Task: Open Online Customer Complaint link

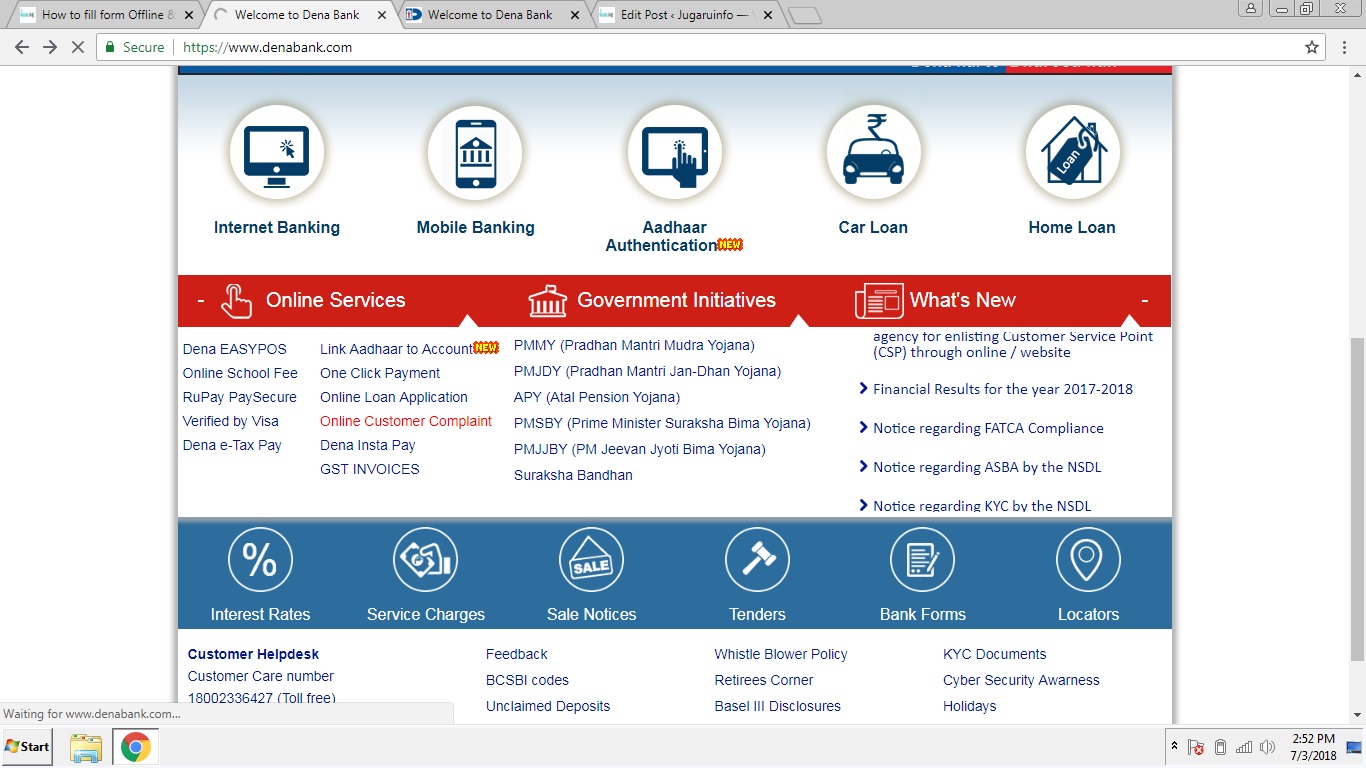Action: click(x=406, y=421)
